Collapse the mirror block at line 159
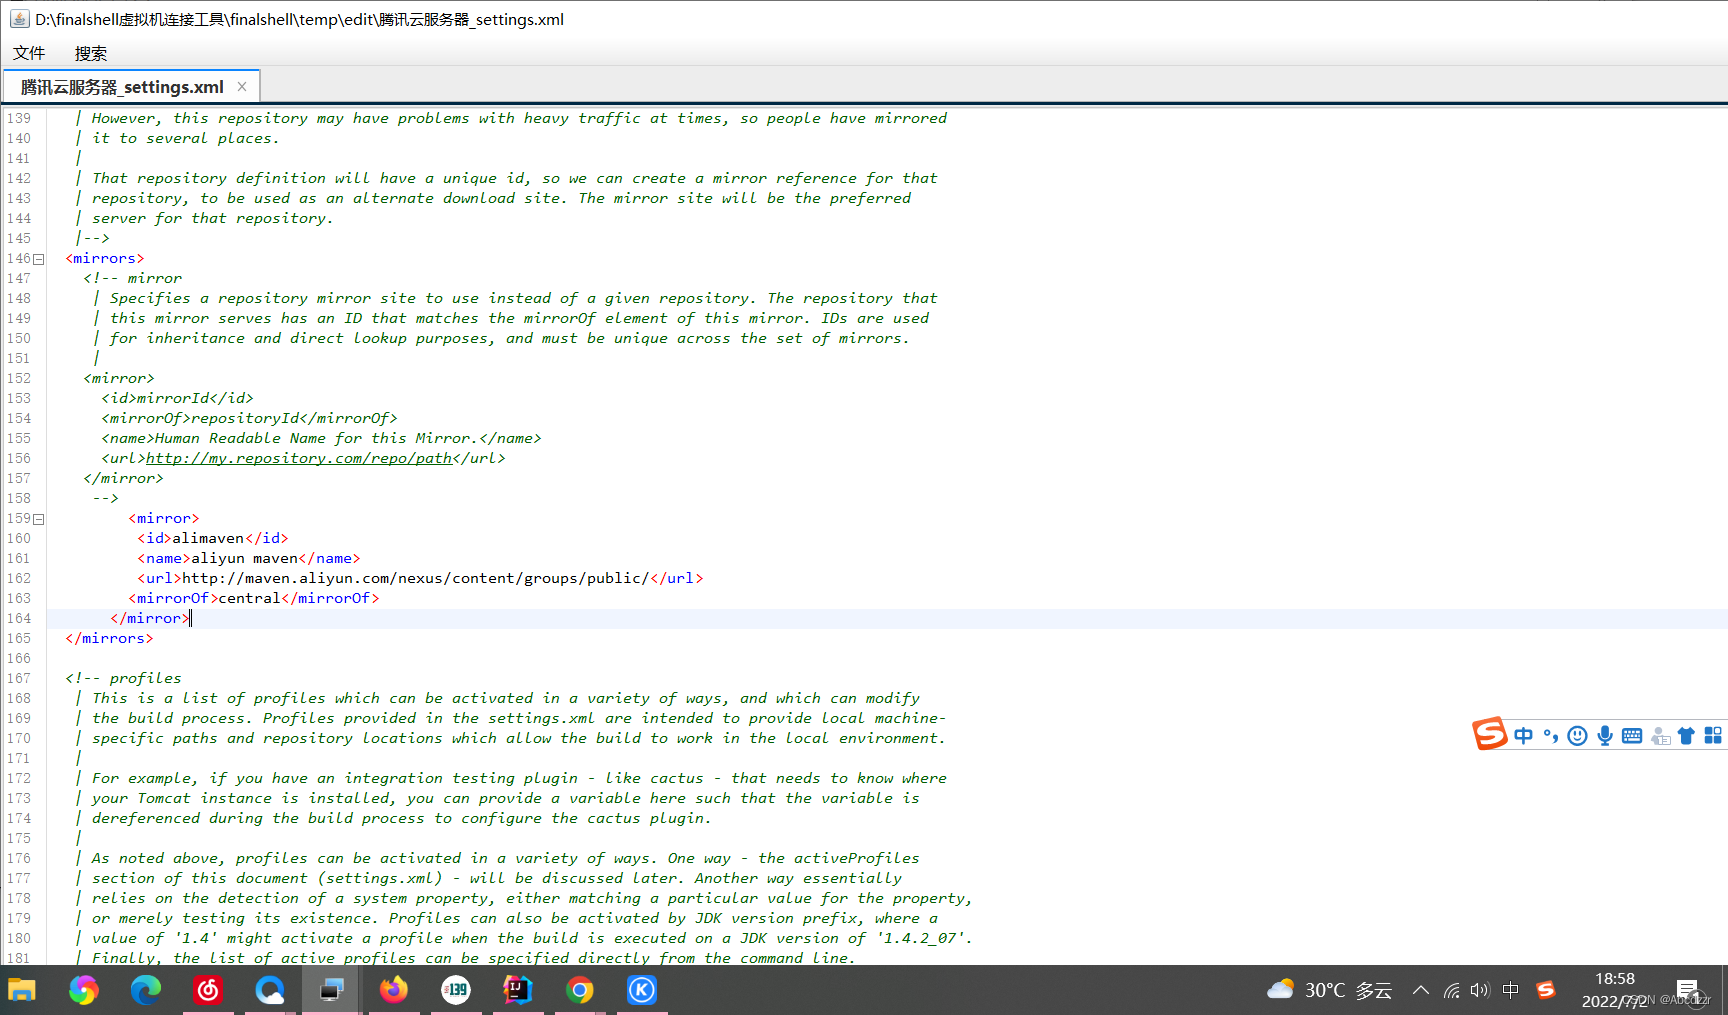The width and height of the screenshot is (1728, 1015). pos(39,519)
